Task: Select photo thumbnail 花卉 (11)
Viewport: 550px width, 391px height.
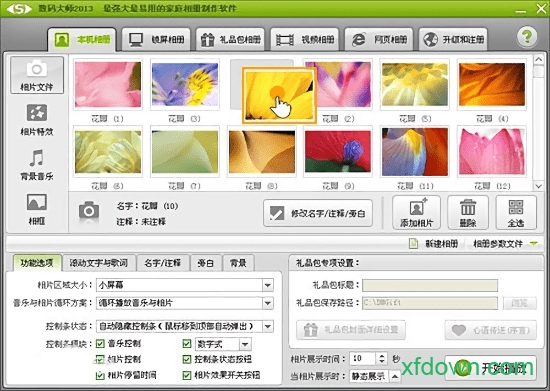Action: (415, 151)
